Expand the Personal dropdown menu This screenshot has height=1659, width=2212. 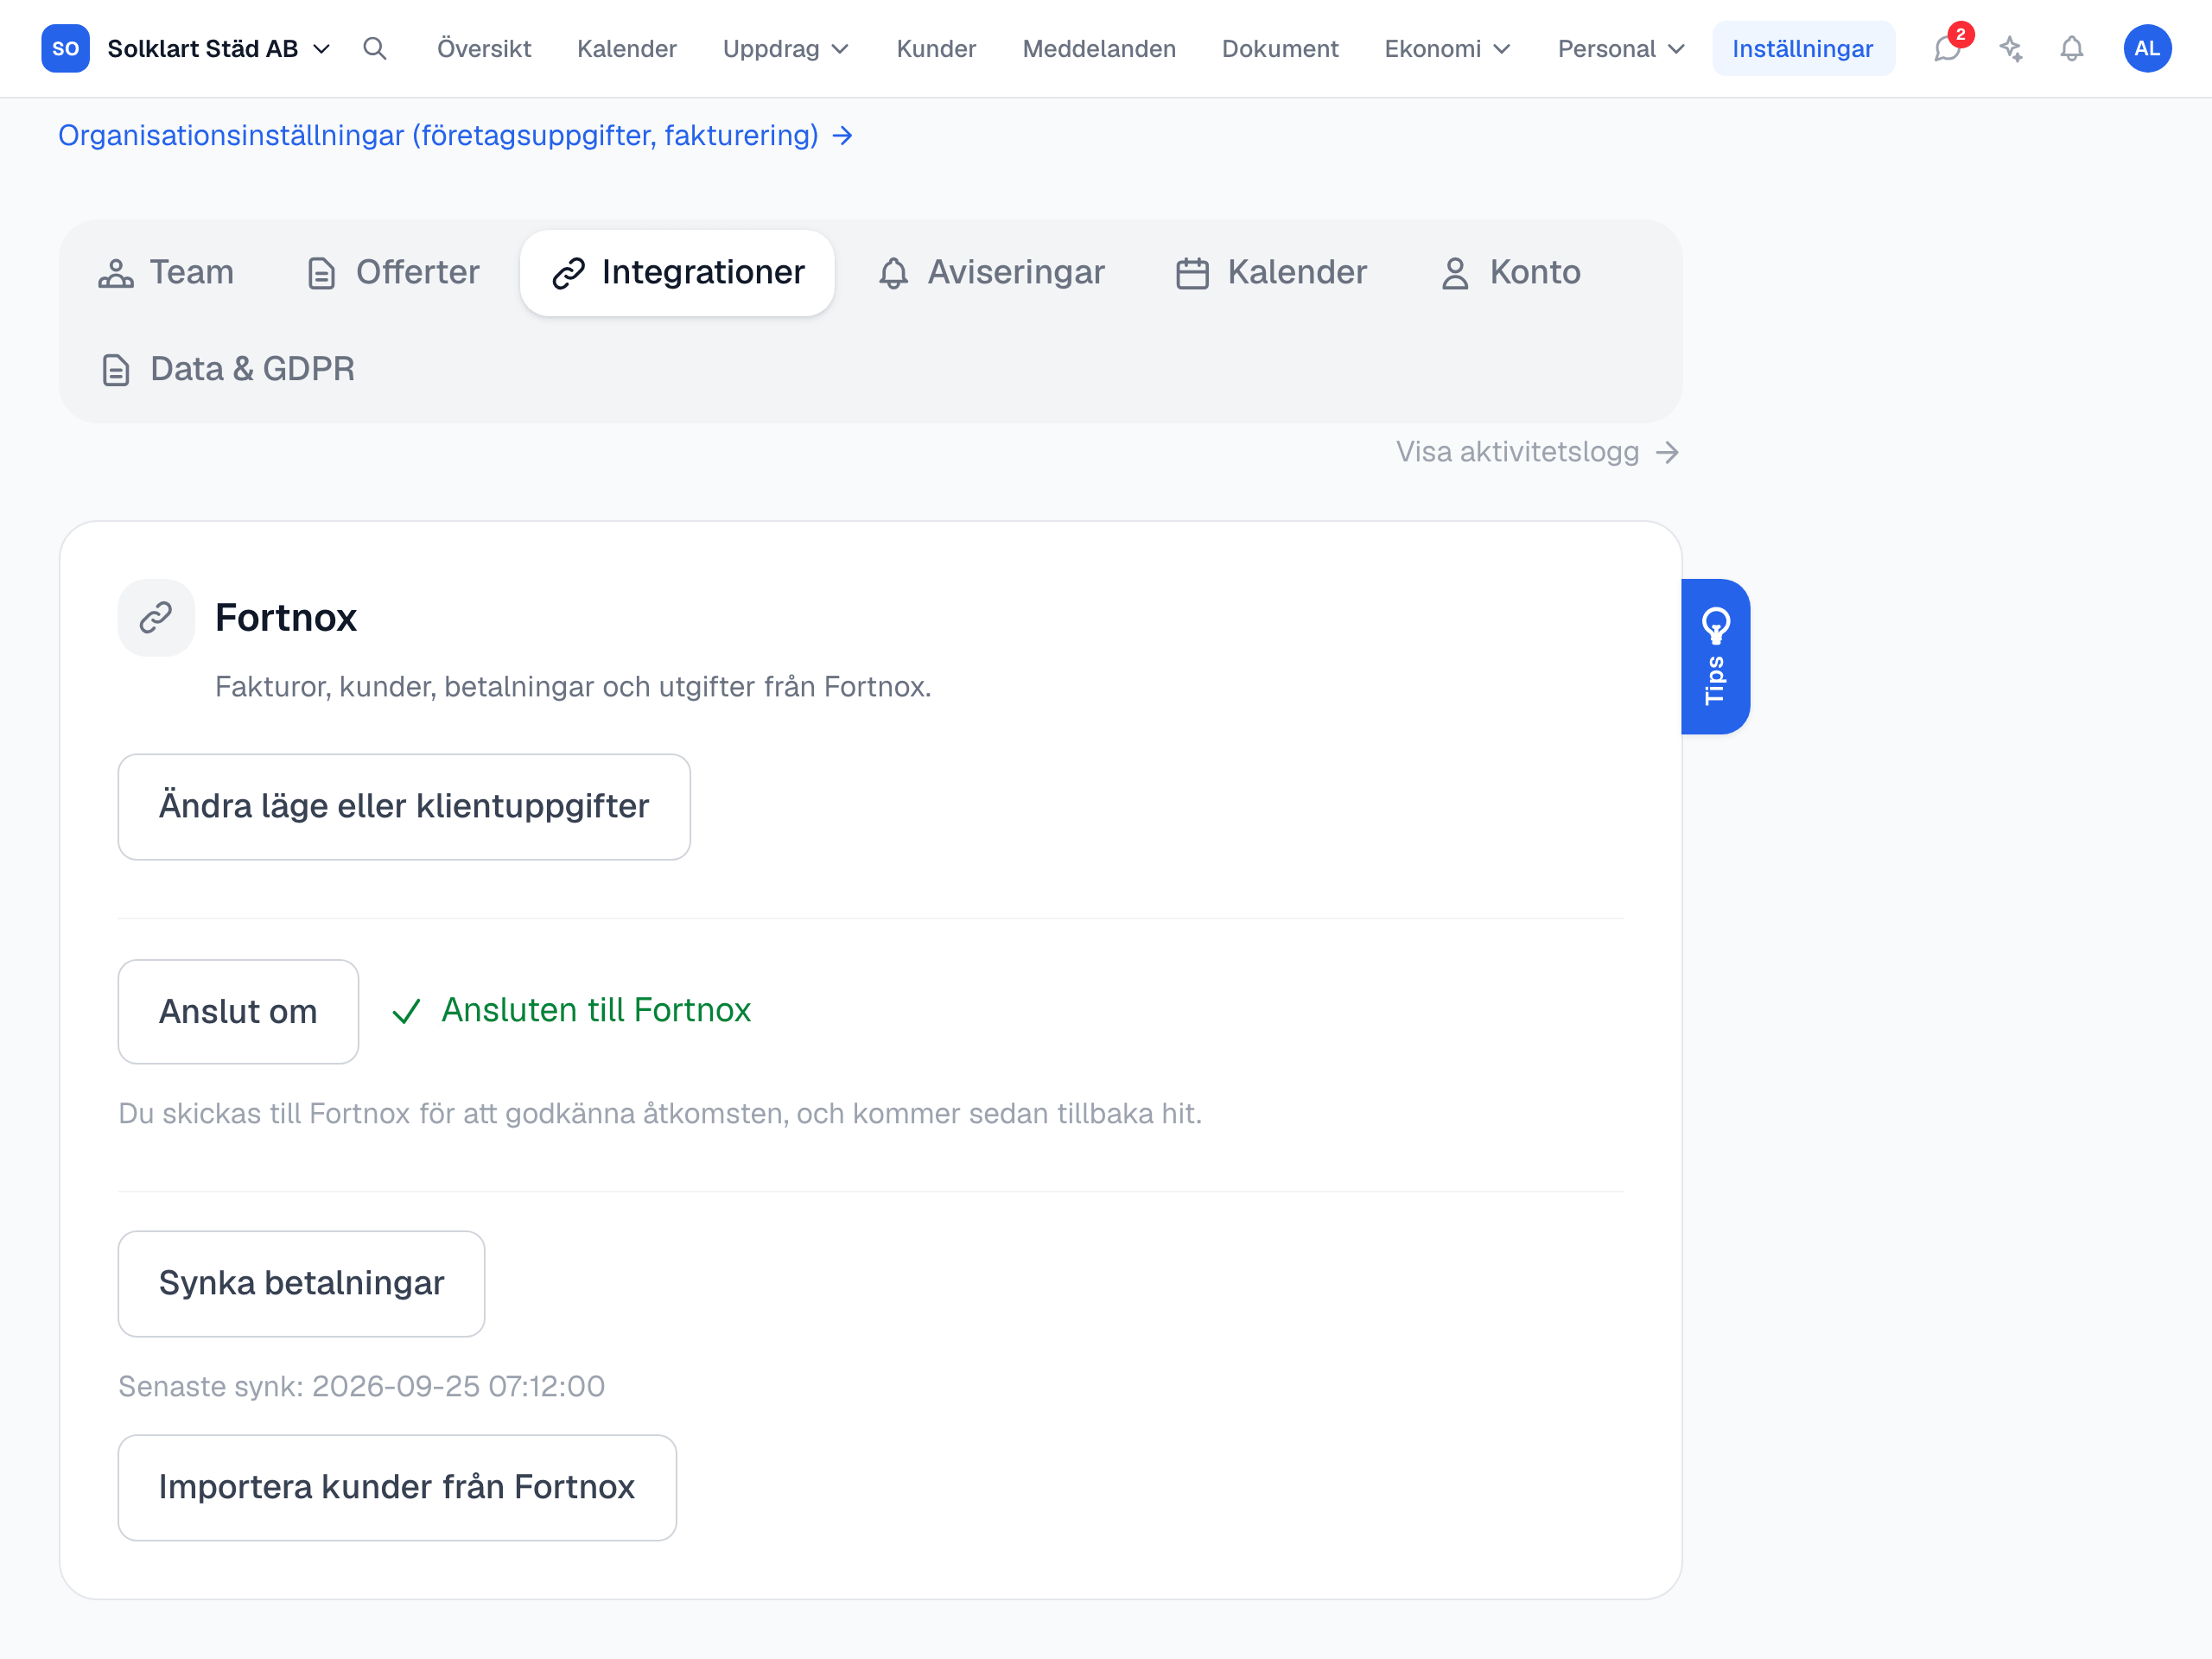tap(1621, 48)
